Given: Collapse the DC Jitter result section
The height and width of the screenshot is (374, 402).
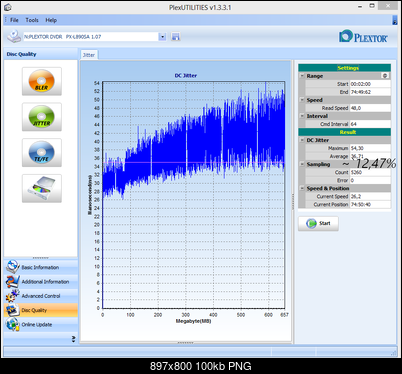Looking at the screenshot, I should (x=302, y=140).
